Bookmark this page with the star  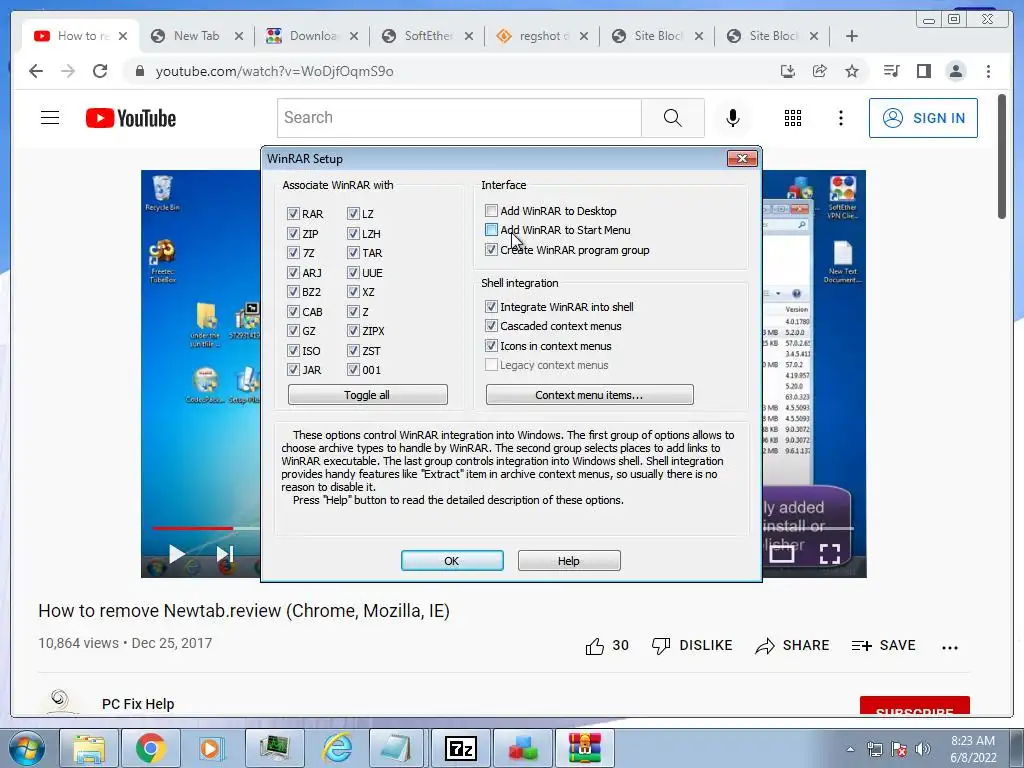click(x=852, y=71)
